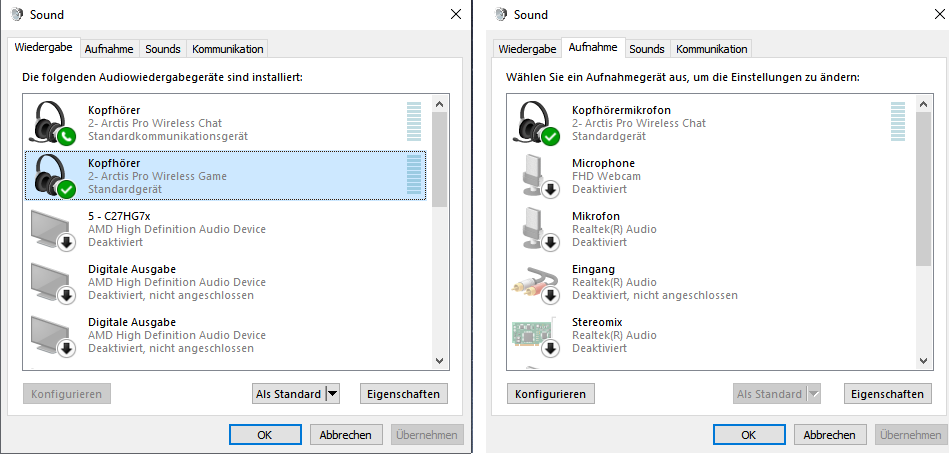Select "Kopfhörermikrofon" device name
The image size is (949, 454).
click(621, 110)
